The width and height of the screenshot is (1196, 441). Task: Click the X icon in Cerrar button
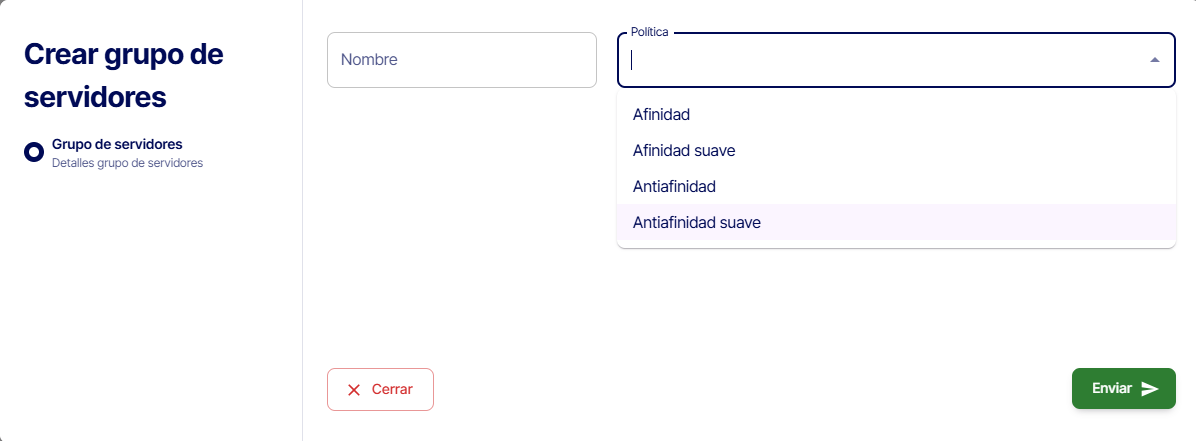click(353, 390)
